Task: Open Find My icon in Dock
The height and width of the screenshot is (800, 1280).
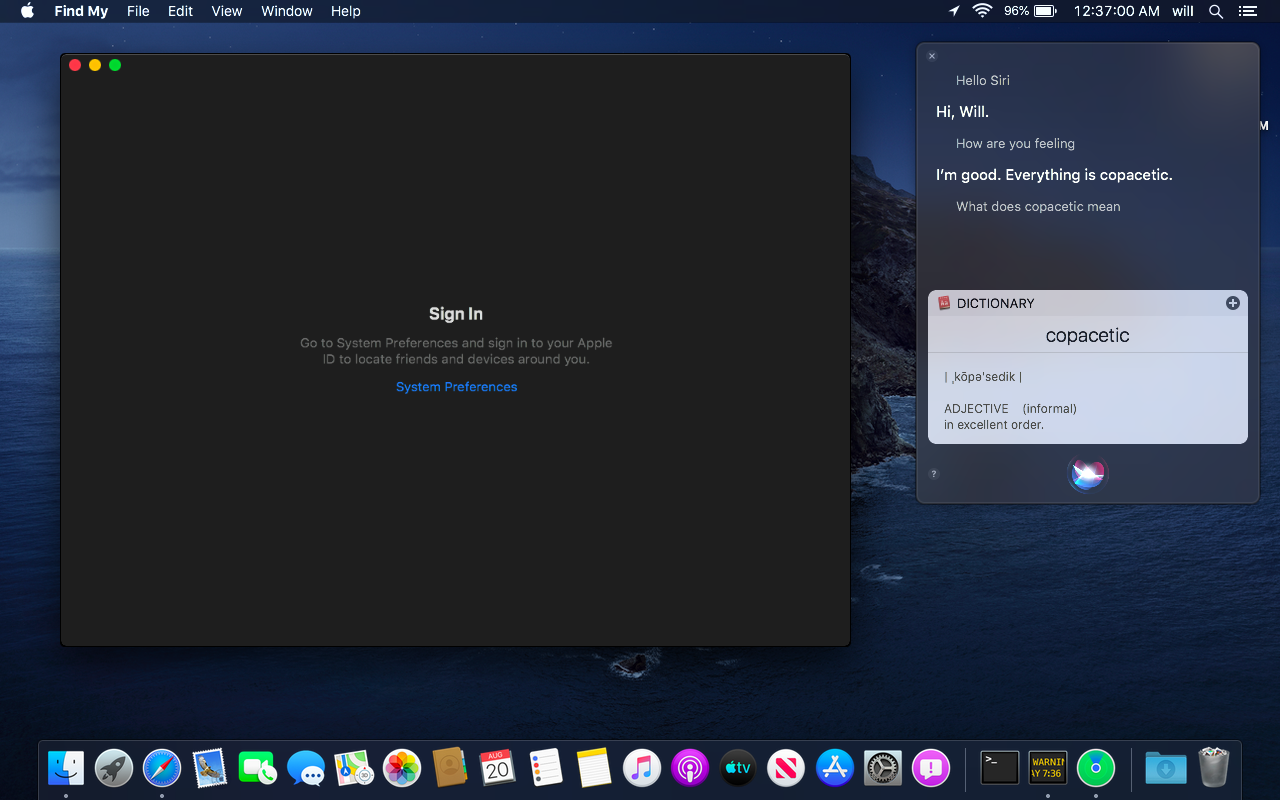Action: point(1096,768)
